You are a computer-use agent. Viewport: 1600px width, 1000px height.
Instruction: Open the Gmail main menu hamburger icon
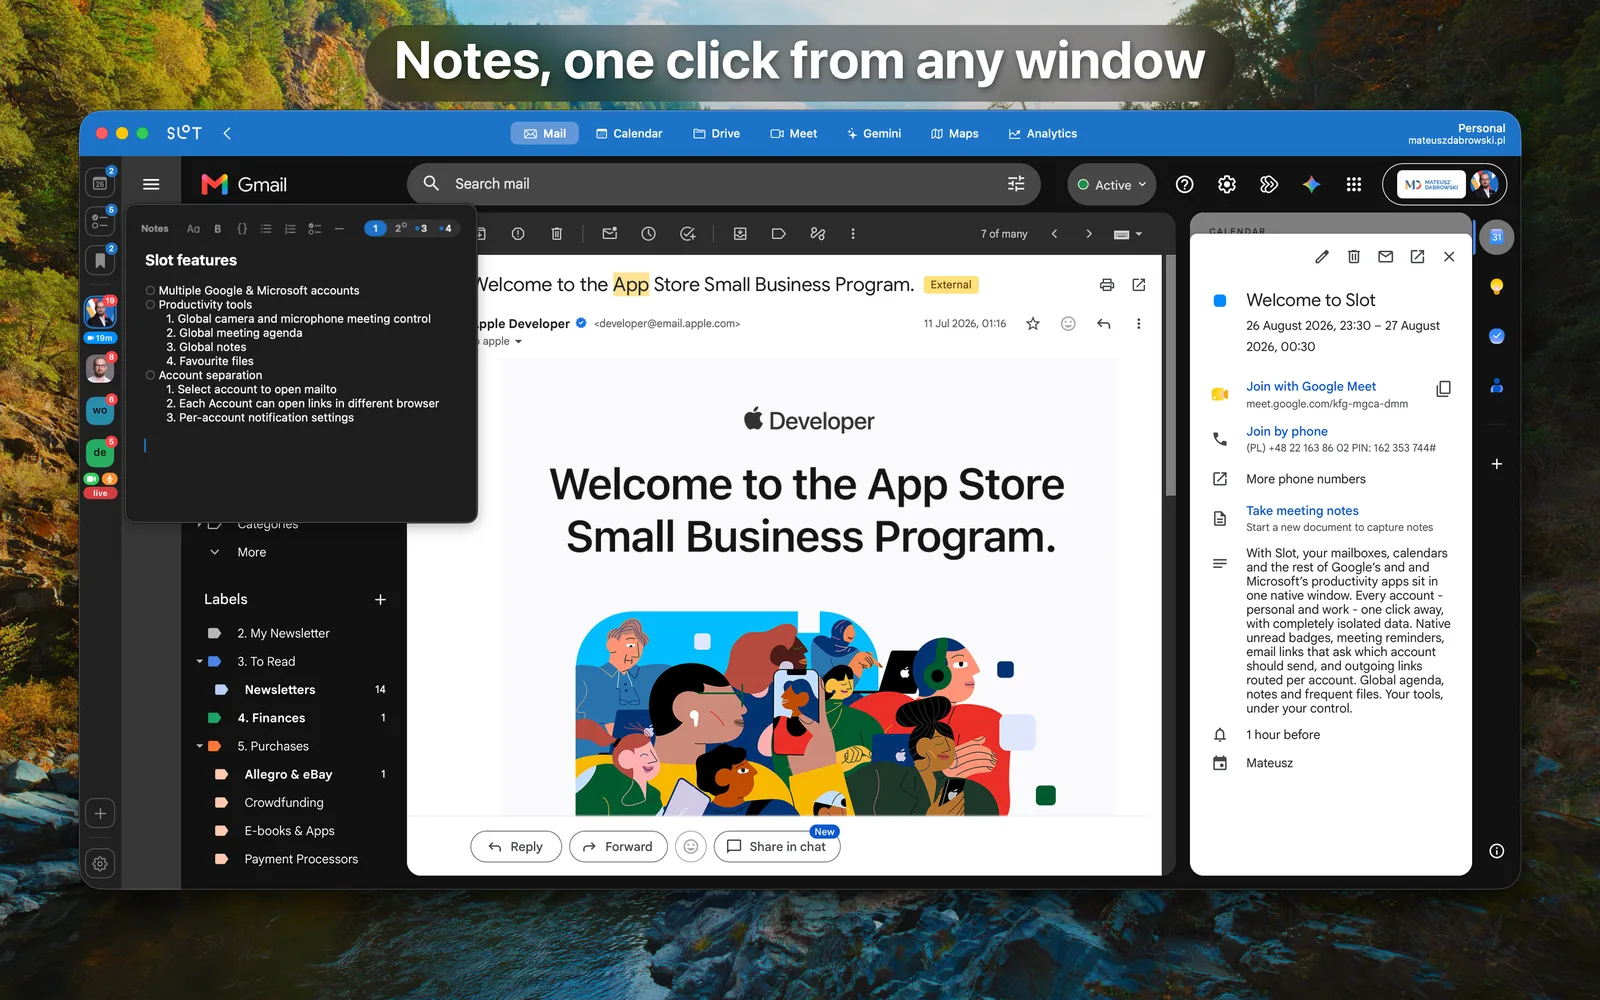click(151, 184)
